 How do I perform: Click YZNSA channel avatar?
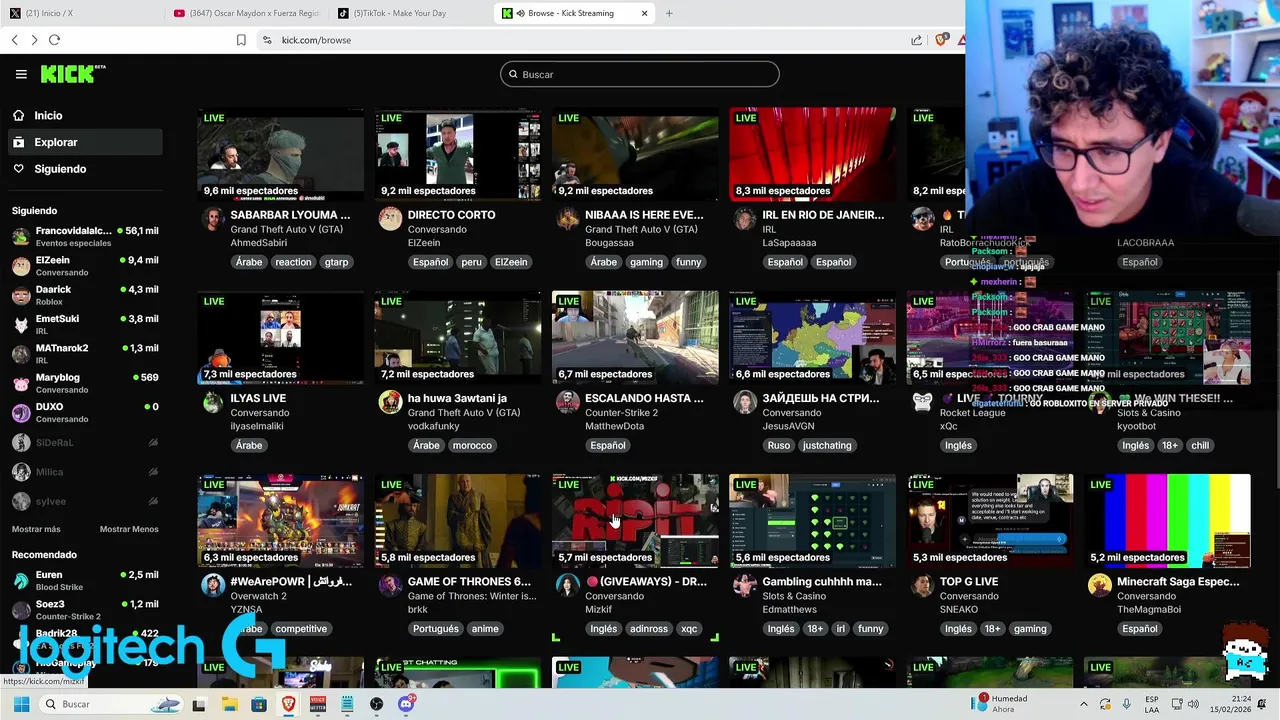coord(213,585)
